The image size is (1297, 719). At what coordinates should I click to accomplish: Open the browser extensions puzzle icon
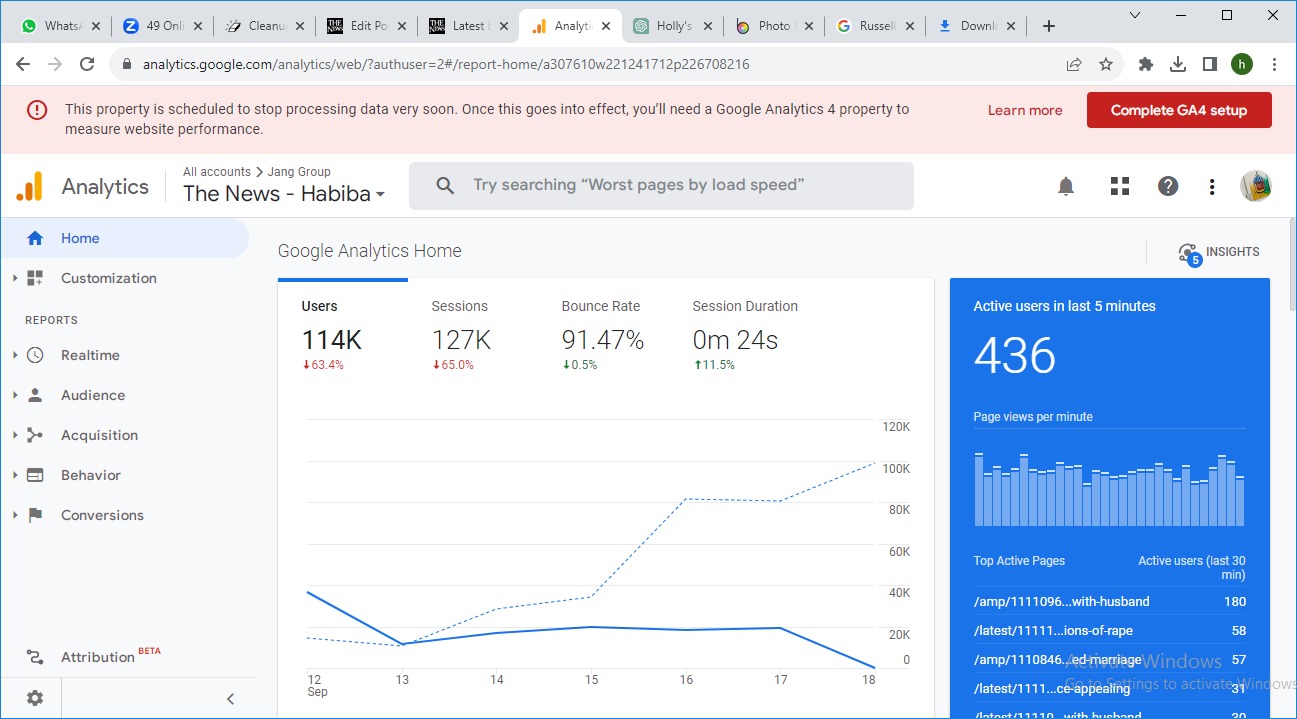(1146, 64)
